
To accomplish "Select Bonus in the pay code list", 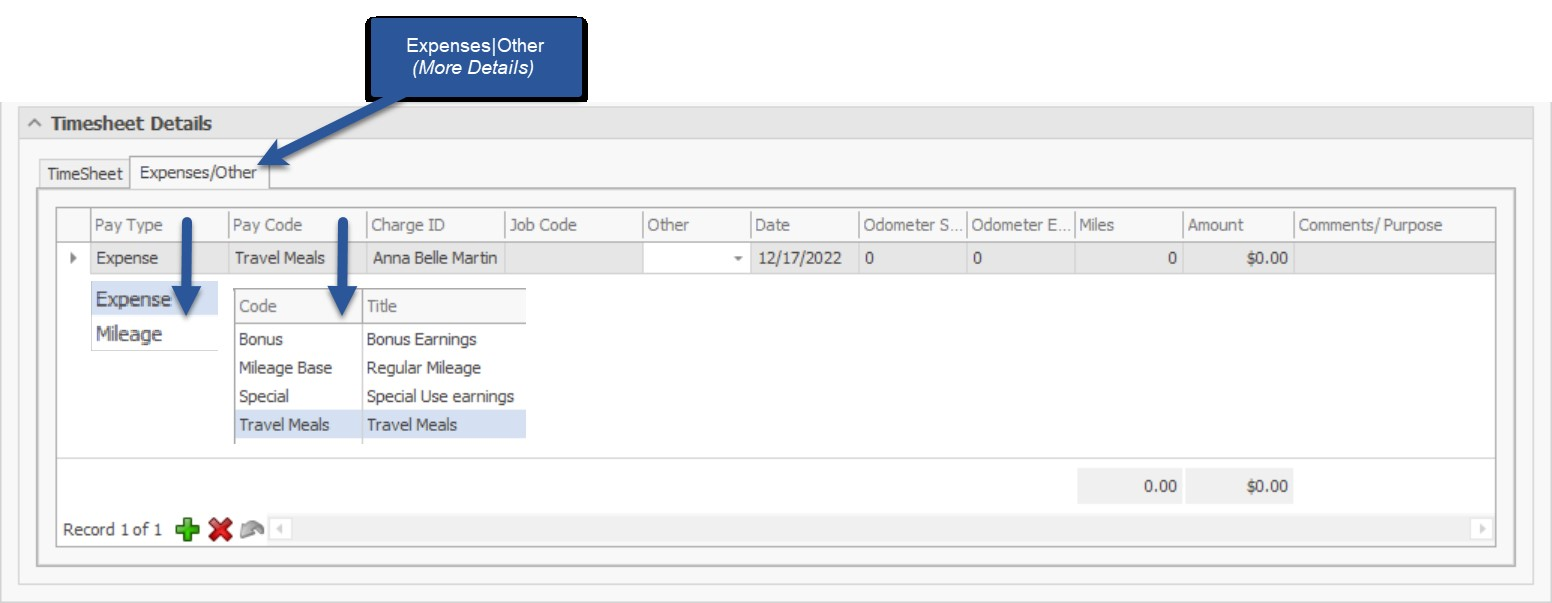I will click(261, 339).
